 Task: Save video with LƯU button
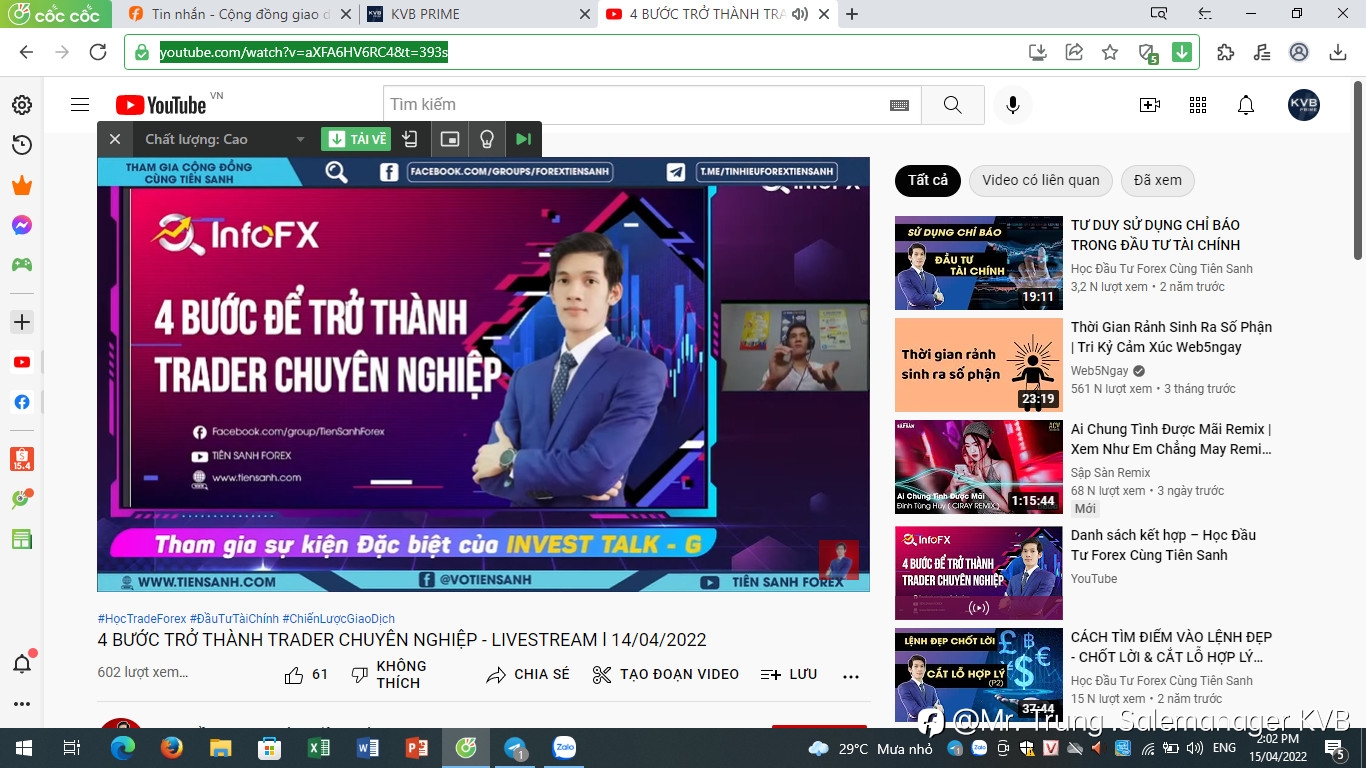789,675
